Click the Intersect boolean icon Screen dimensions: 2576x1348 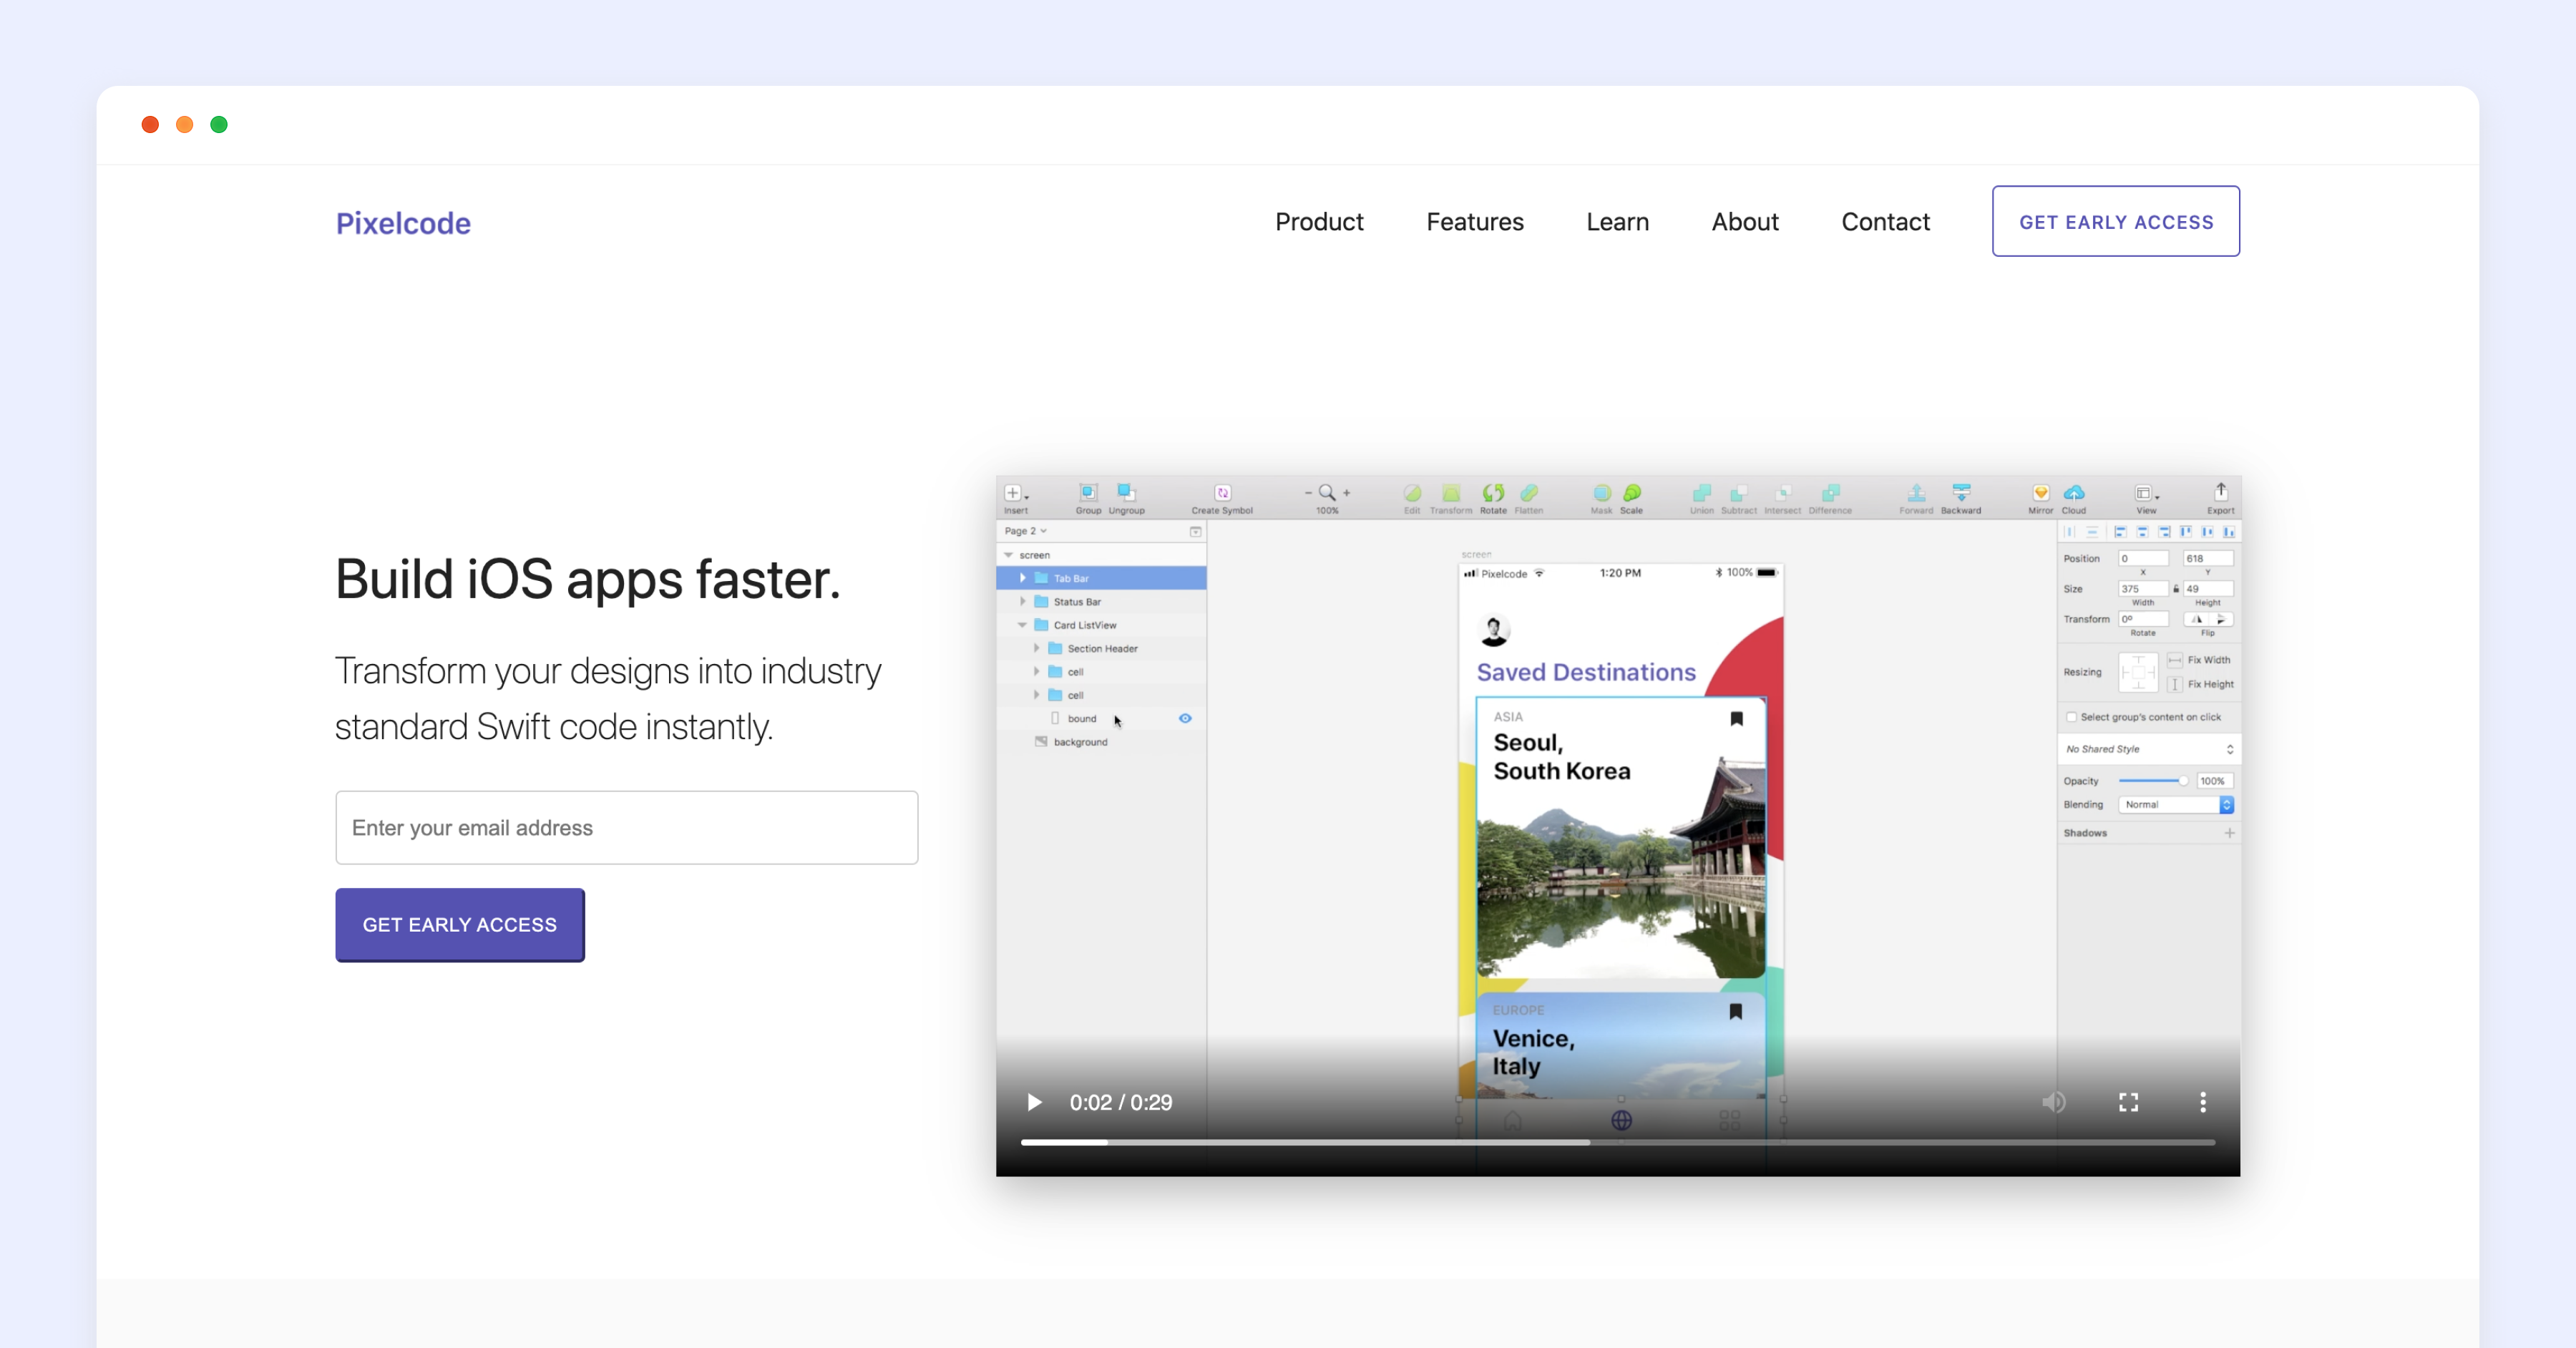1783,493
